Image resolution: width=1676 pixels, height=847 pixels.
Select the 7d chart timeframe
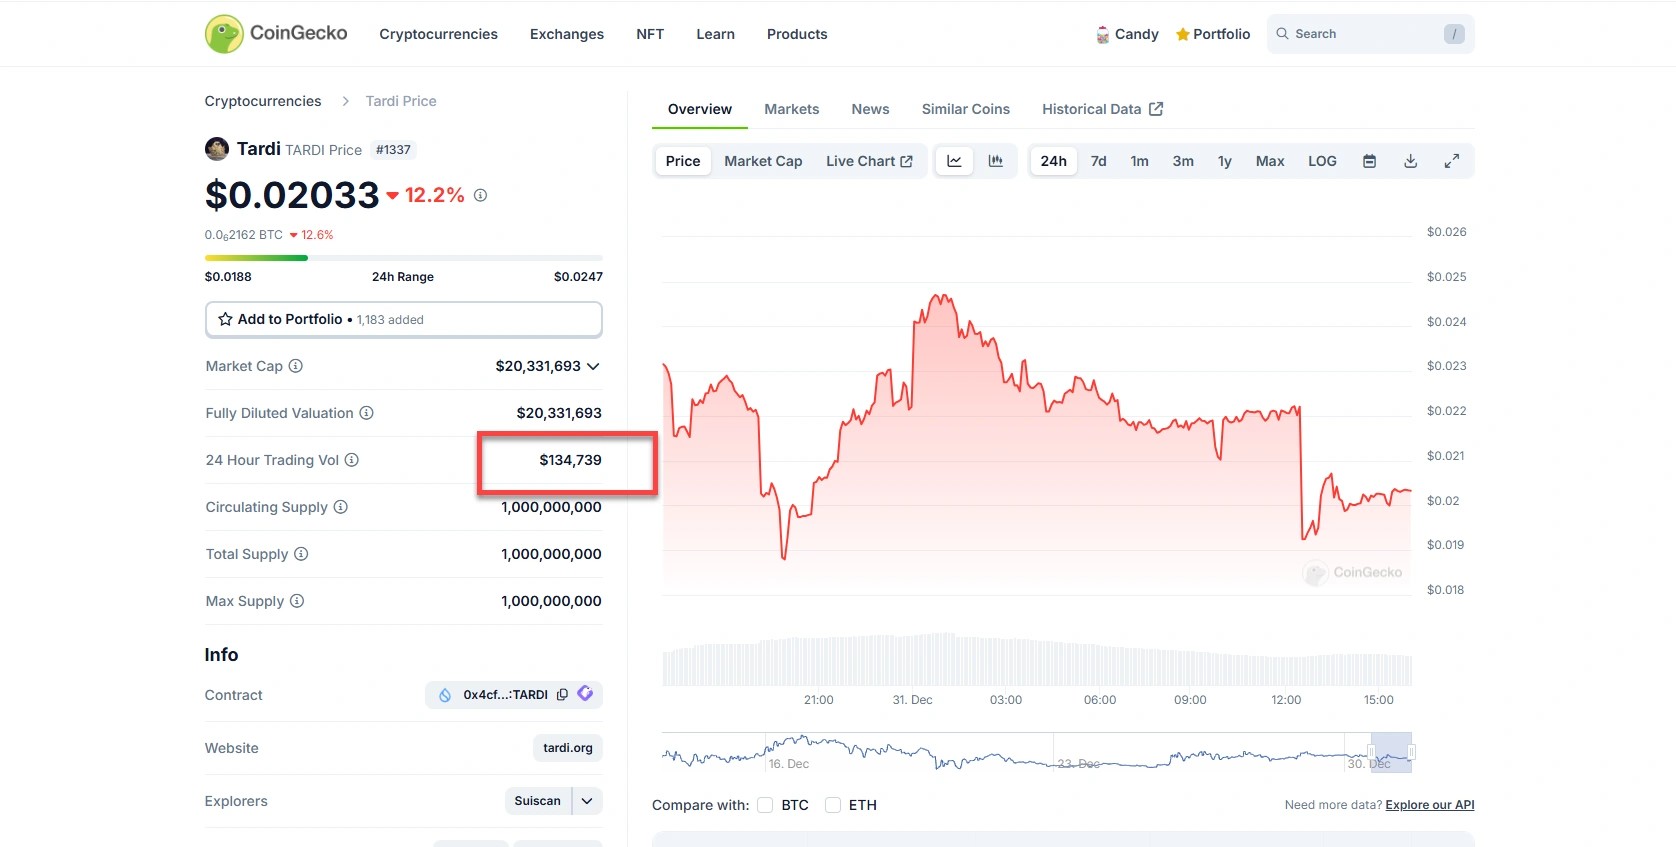point(1098,161)
